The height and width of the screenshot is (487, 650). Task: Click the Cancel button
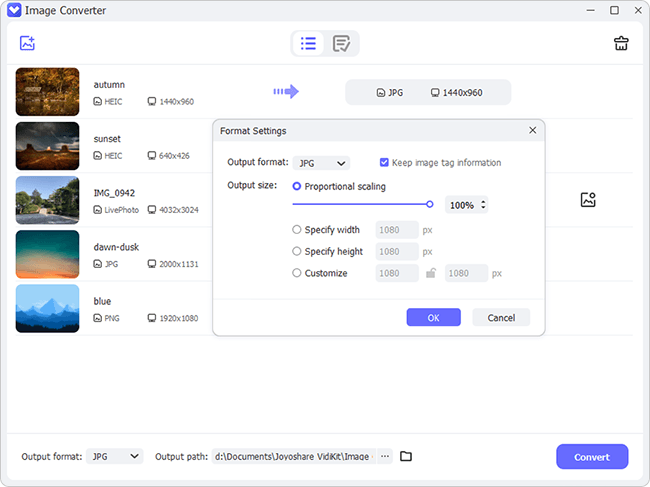pos(501,317)
